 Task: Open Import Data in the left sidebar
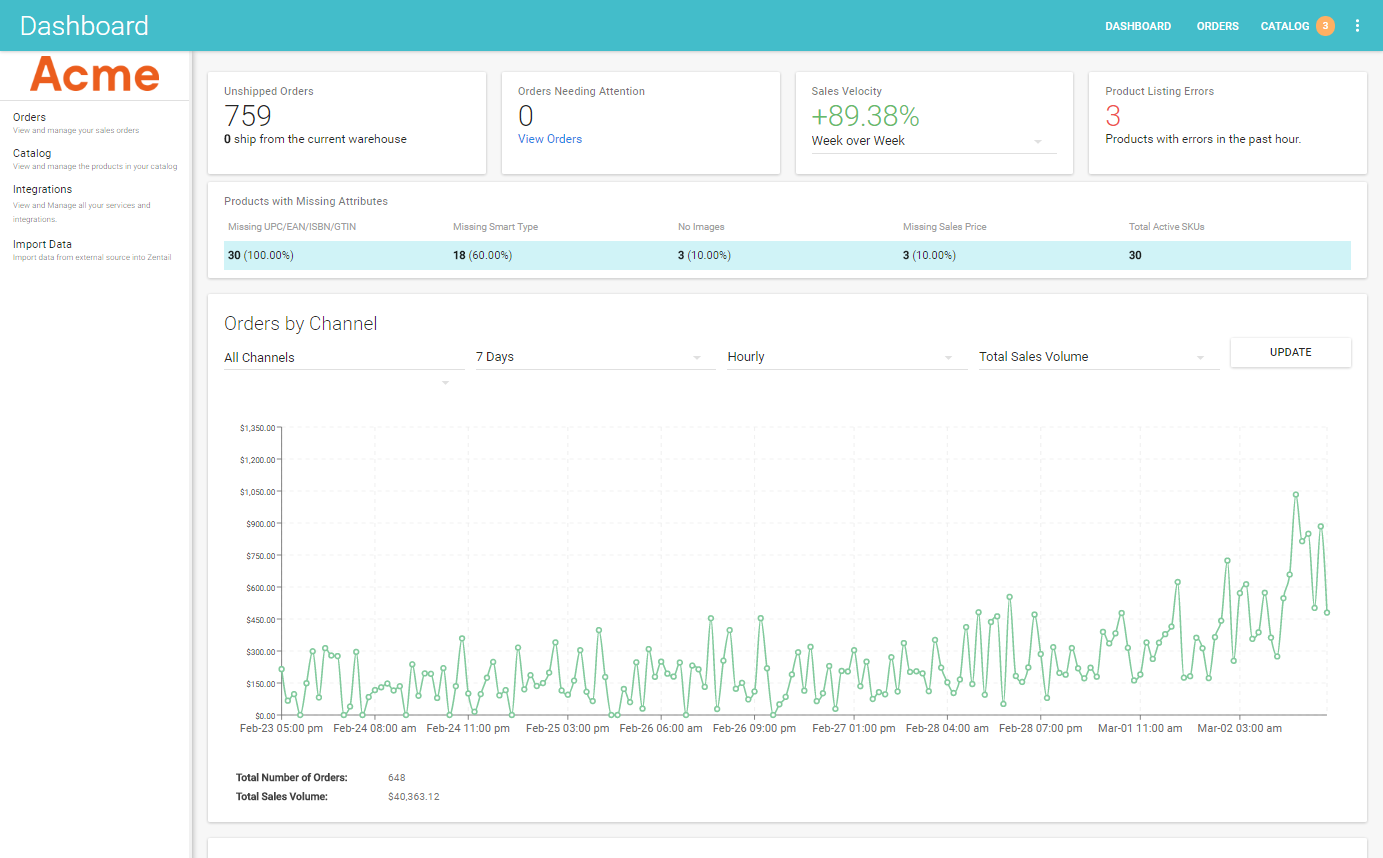coord(42,244)
